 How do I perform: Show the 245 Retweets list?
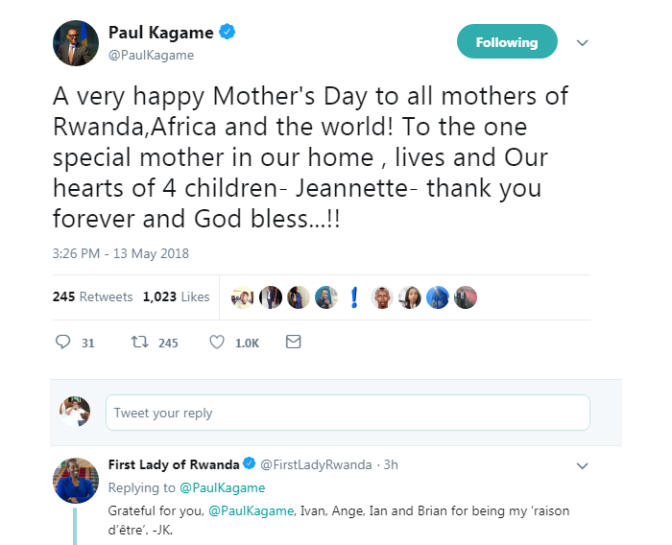pos(92,297)
